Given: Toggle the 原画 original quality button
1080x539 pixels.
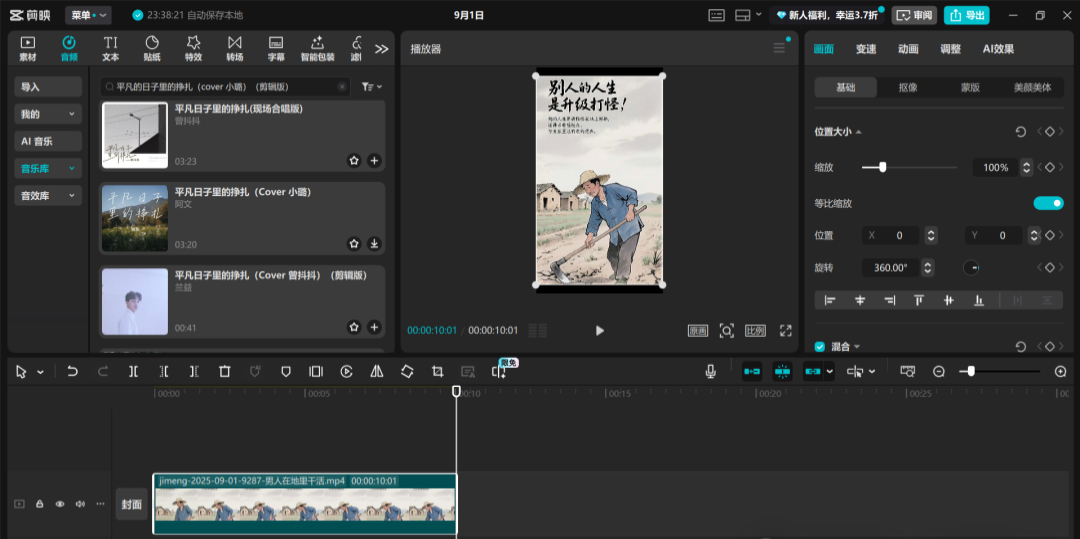Looking at the screenshot, I should click(x=698, y=330).
